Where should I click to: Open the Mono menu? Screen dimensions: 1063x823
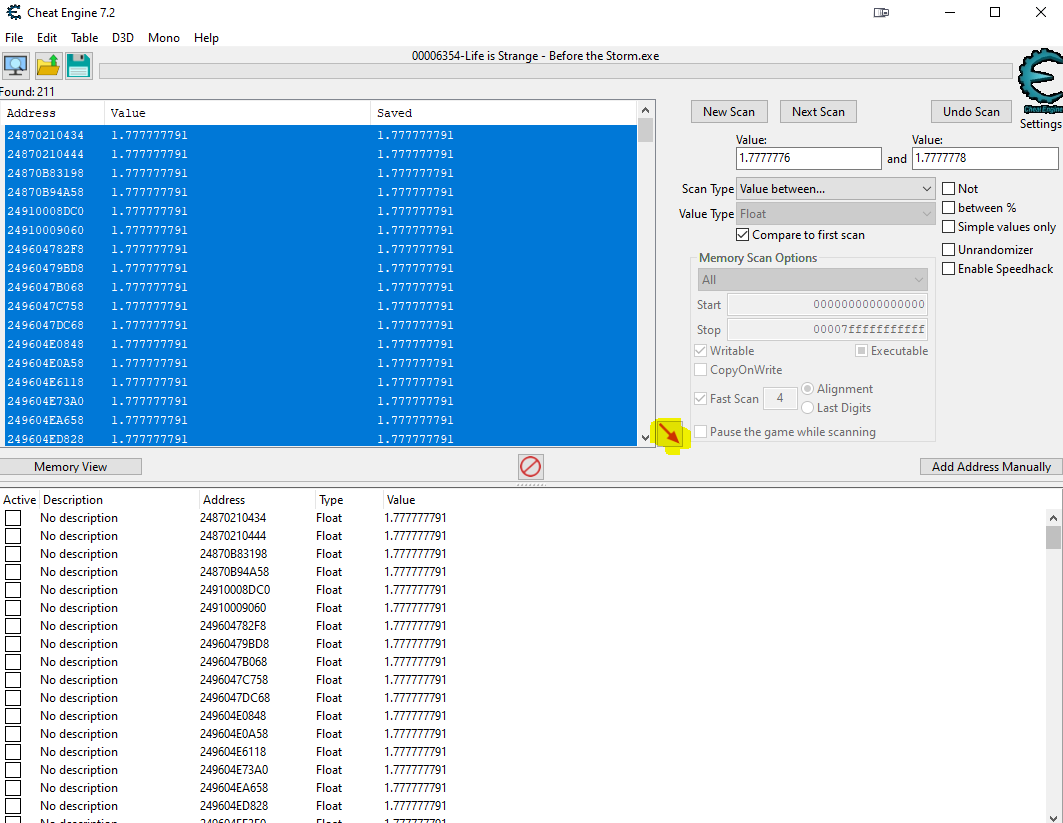(164, 38)
